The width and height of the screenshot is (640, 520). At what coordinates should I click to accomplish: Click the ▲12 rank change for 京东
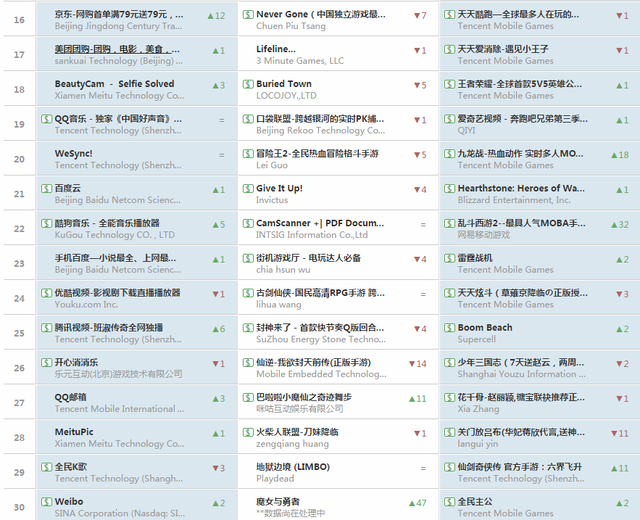tap(216, 16)
